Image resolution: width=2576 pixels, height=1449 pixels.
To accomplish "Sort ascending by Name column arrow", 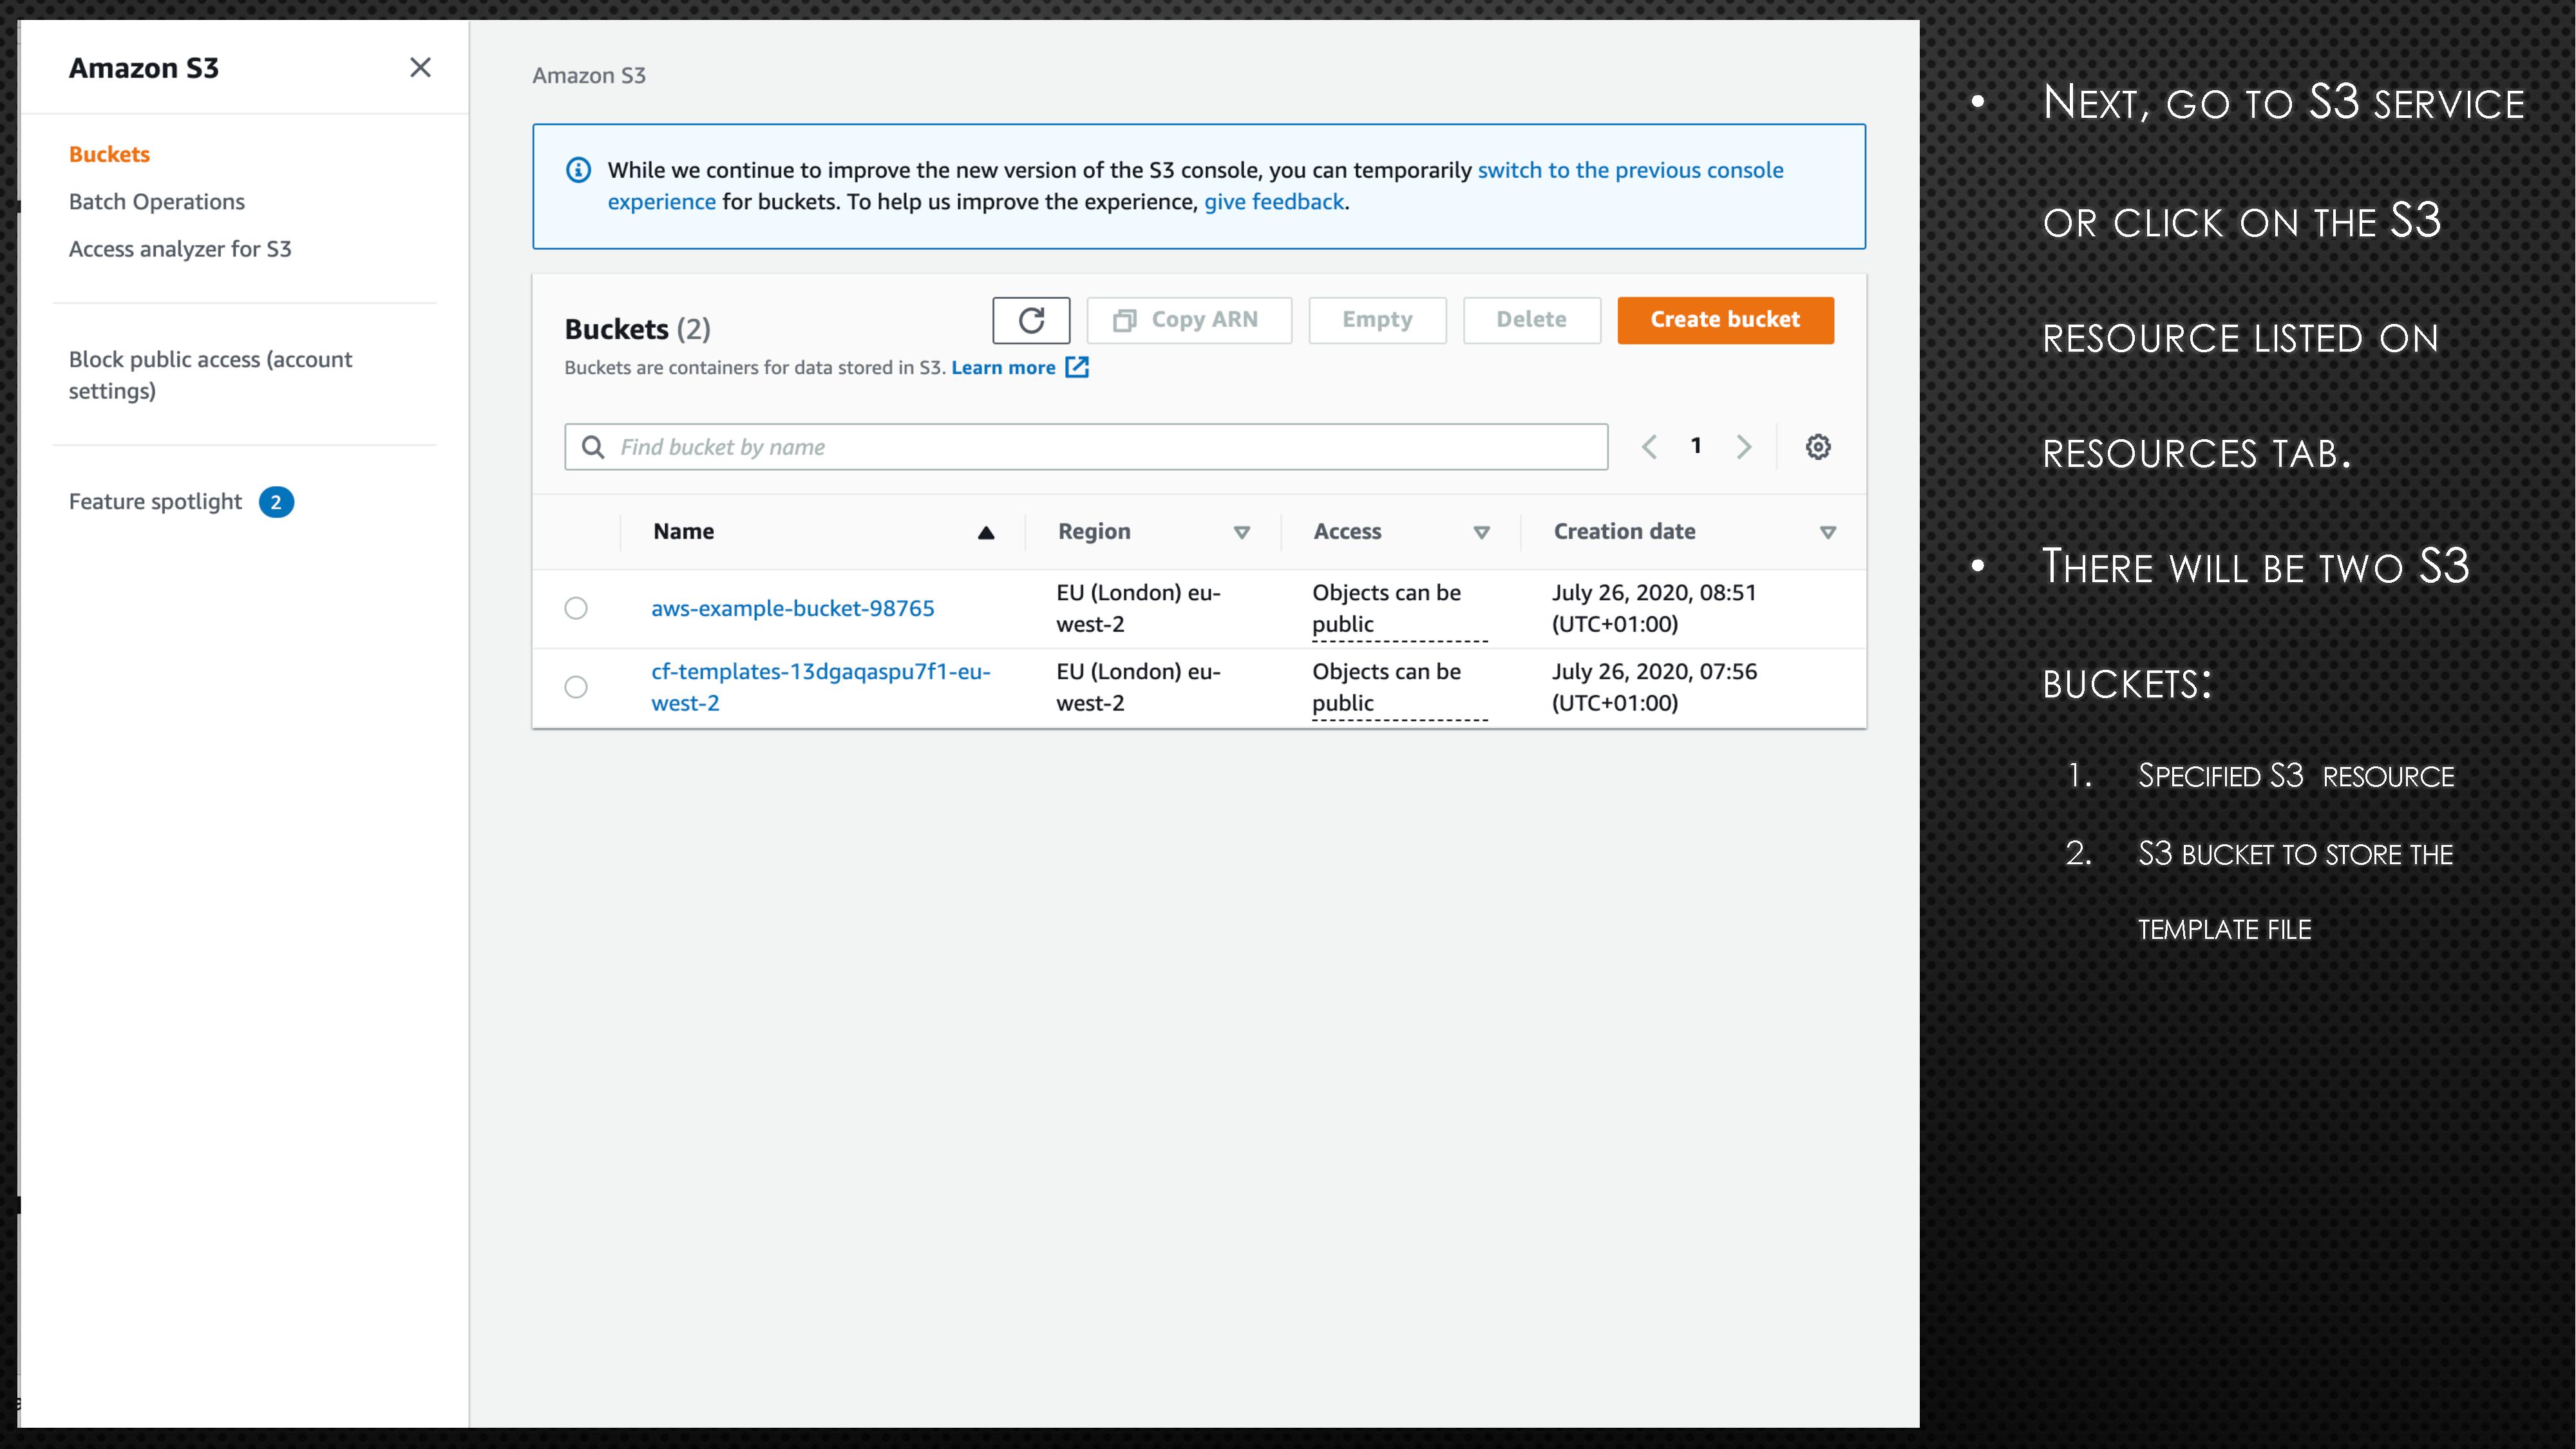I will pyautogui.click(x=985, y=533).
